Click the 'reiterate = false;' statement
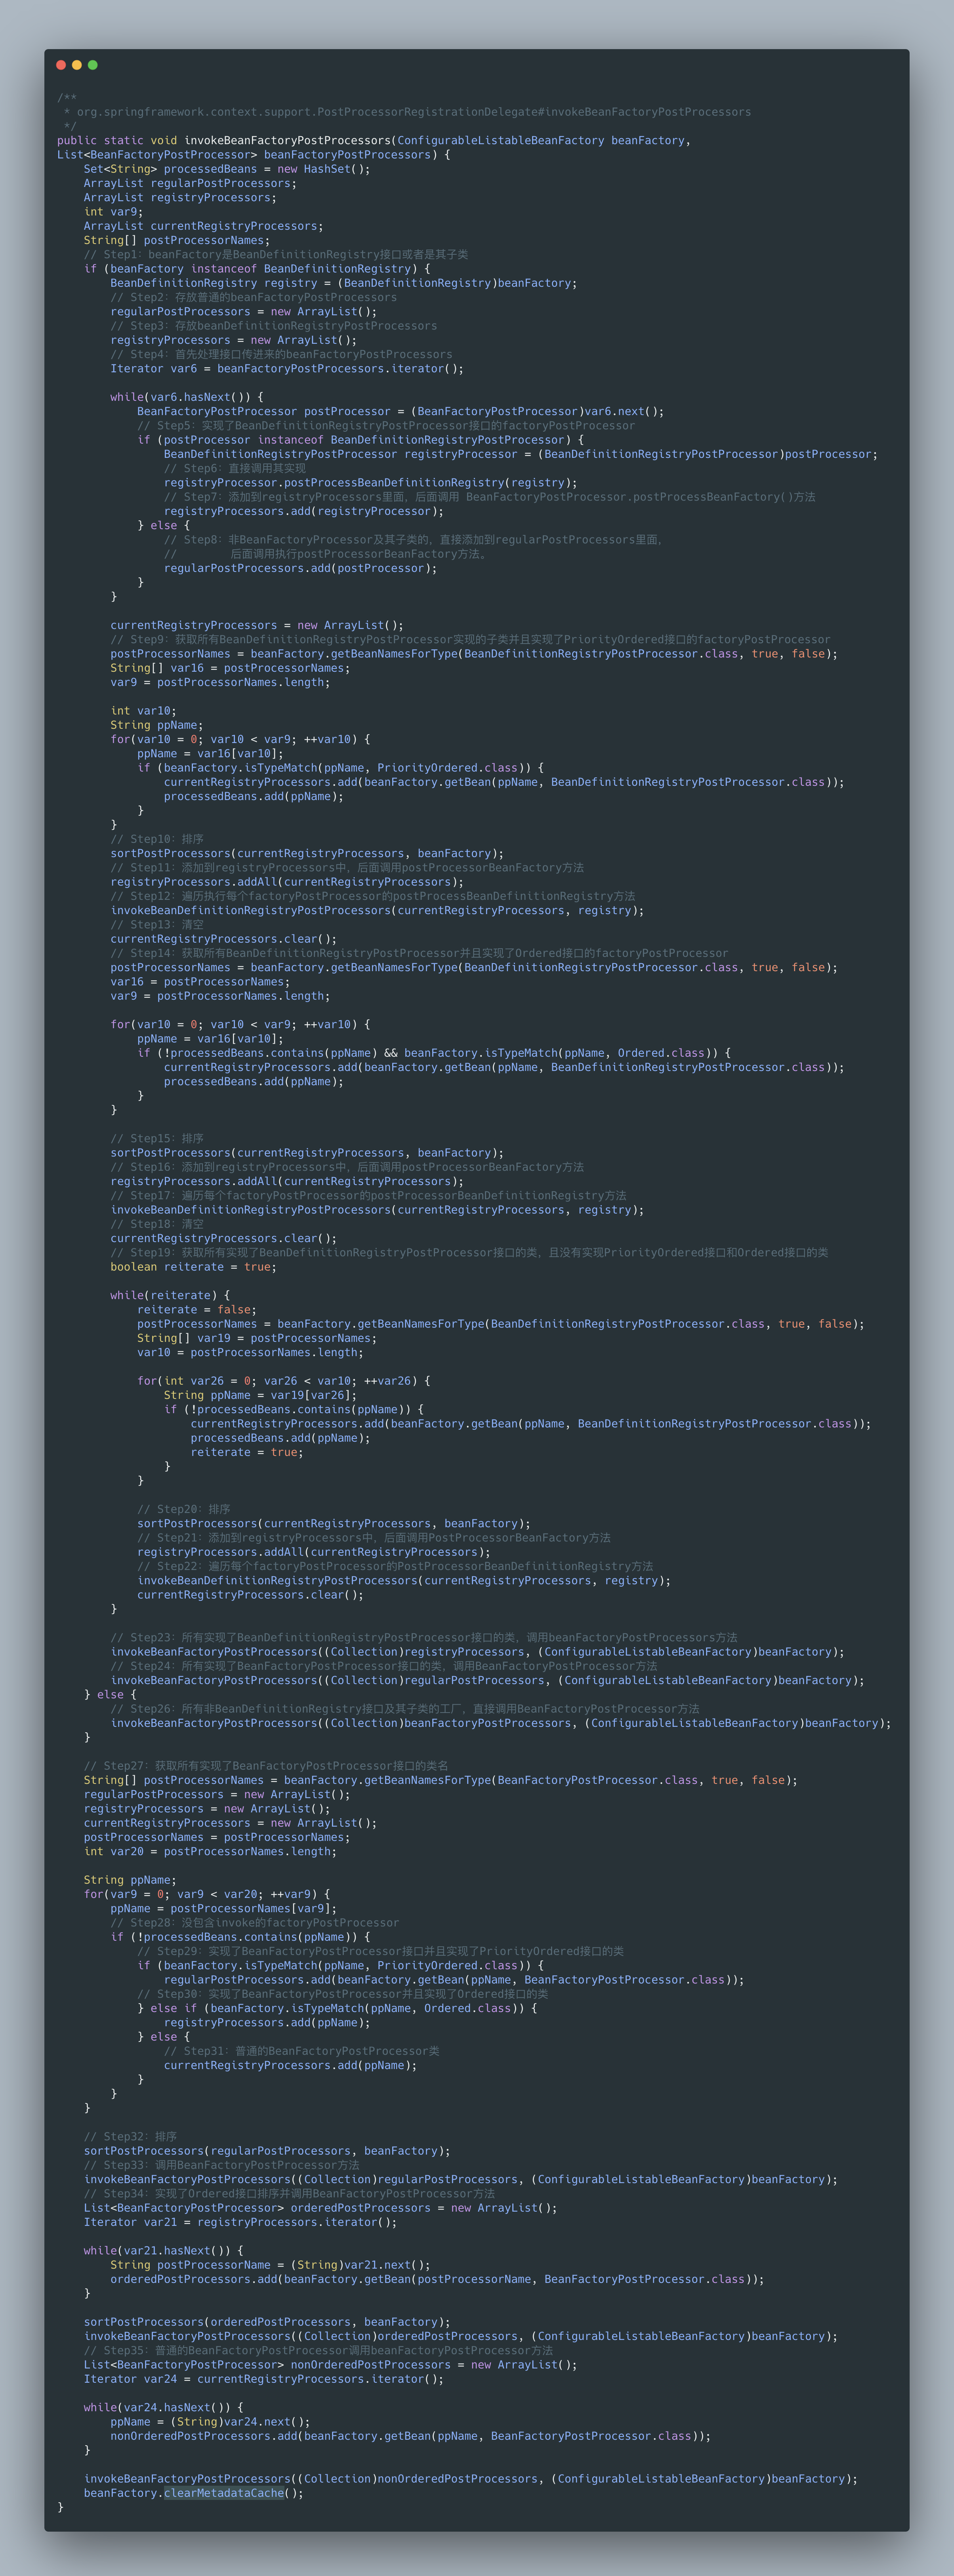 click(x=196, y=1309)
